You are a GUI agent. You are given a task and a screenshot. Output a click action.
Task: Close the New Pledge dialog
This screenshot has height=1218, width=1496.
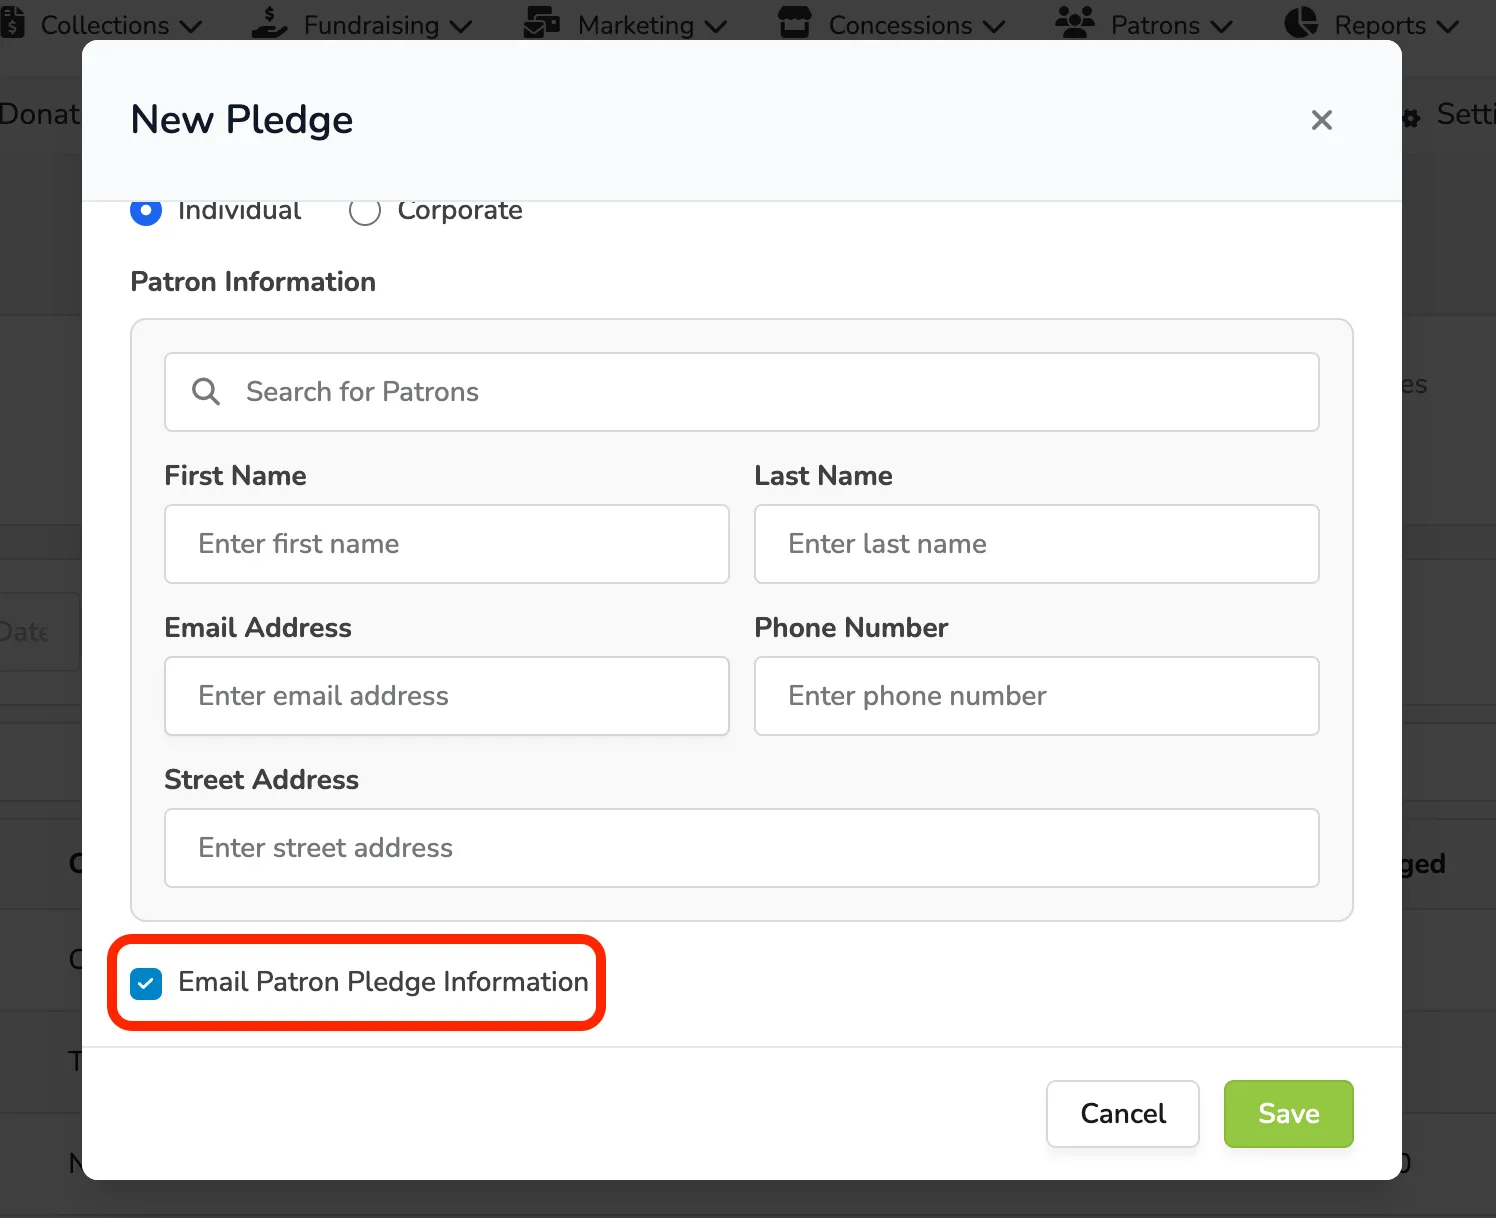click(x=1321, y=120)
